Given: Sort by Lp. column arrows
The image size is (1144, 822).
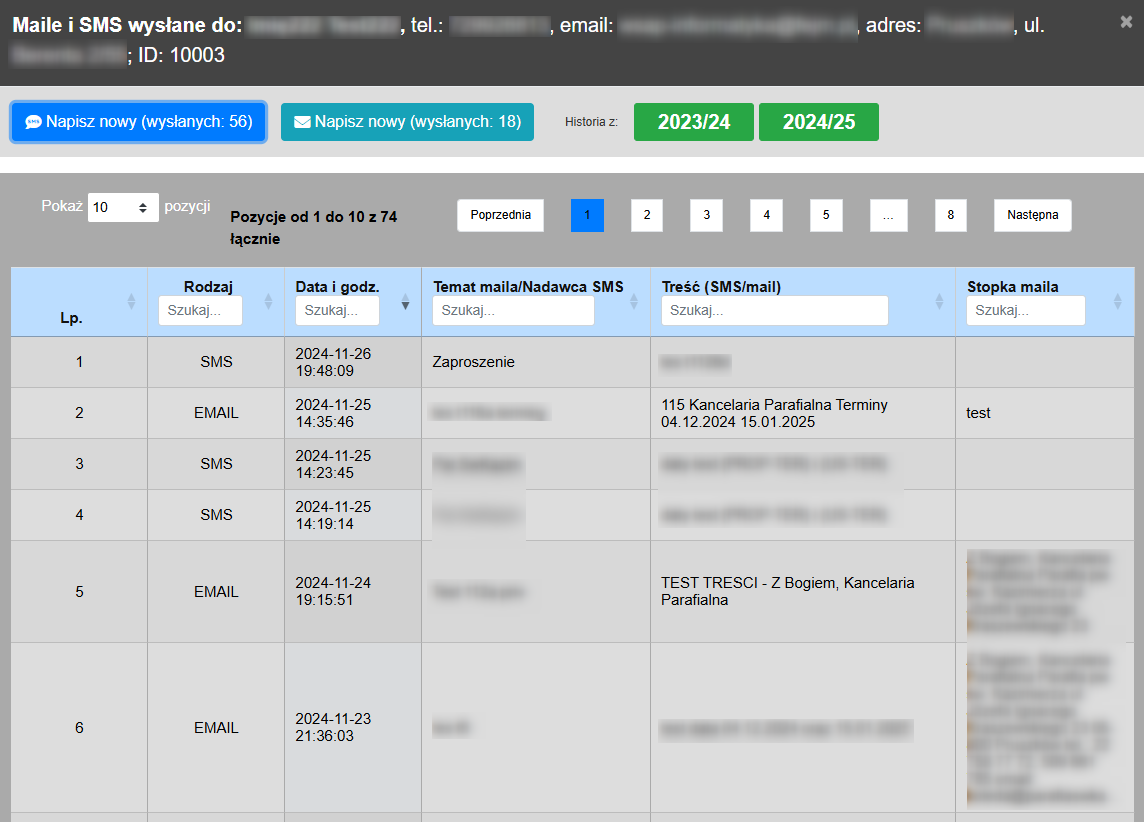Looking at the screenshot, I should pos(131,301).
